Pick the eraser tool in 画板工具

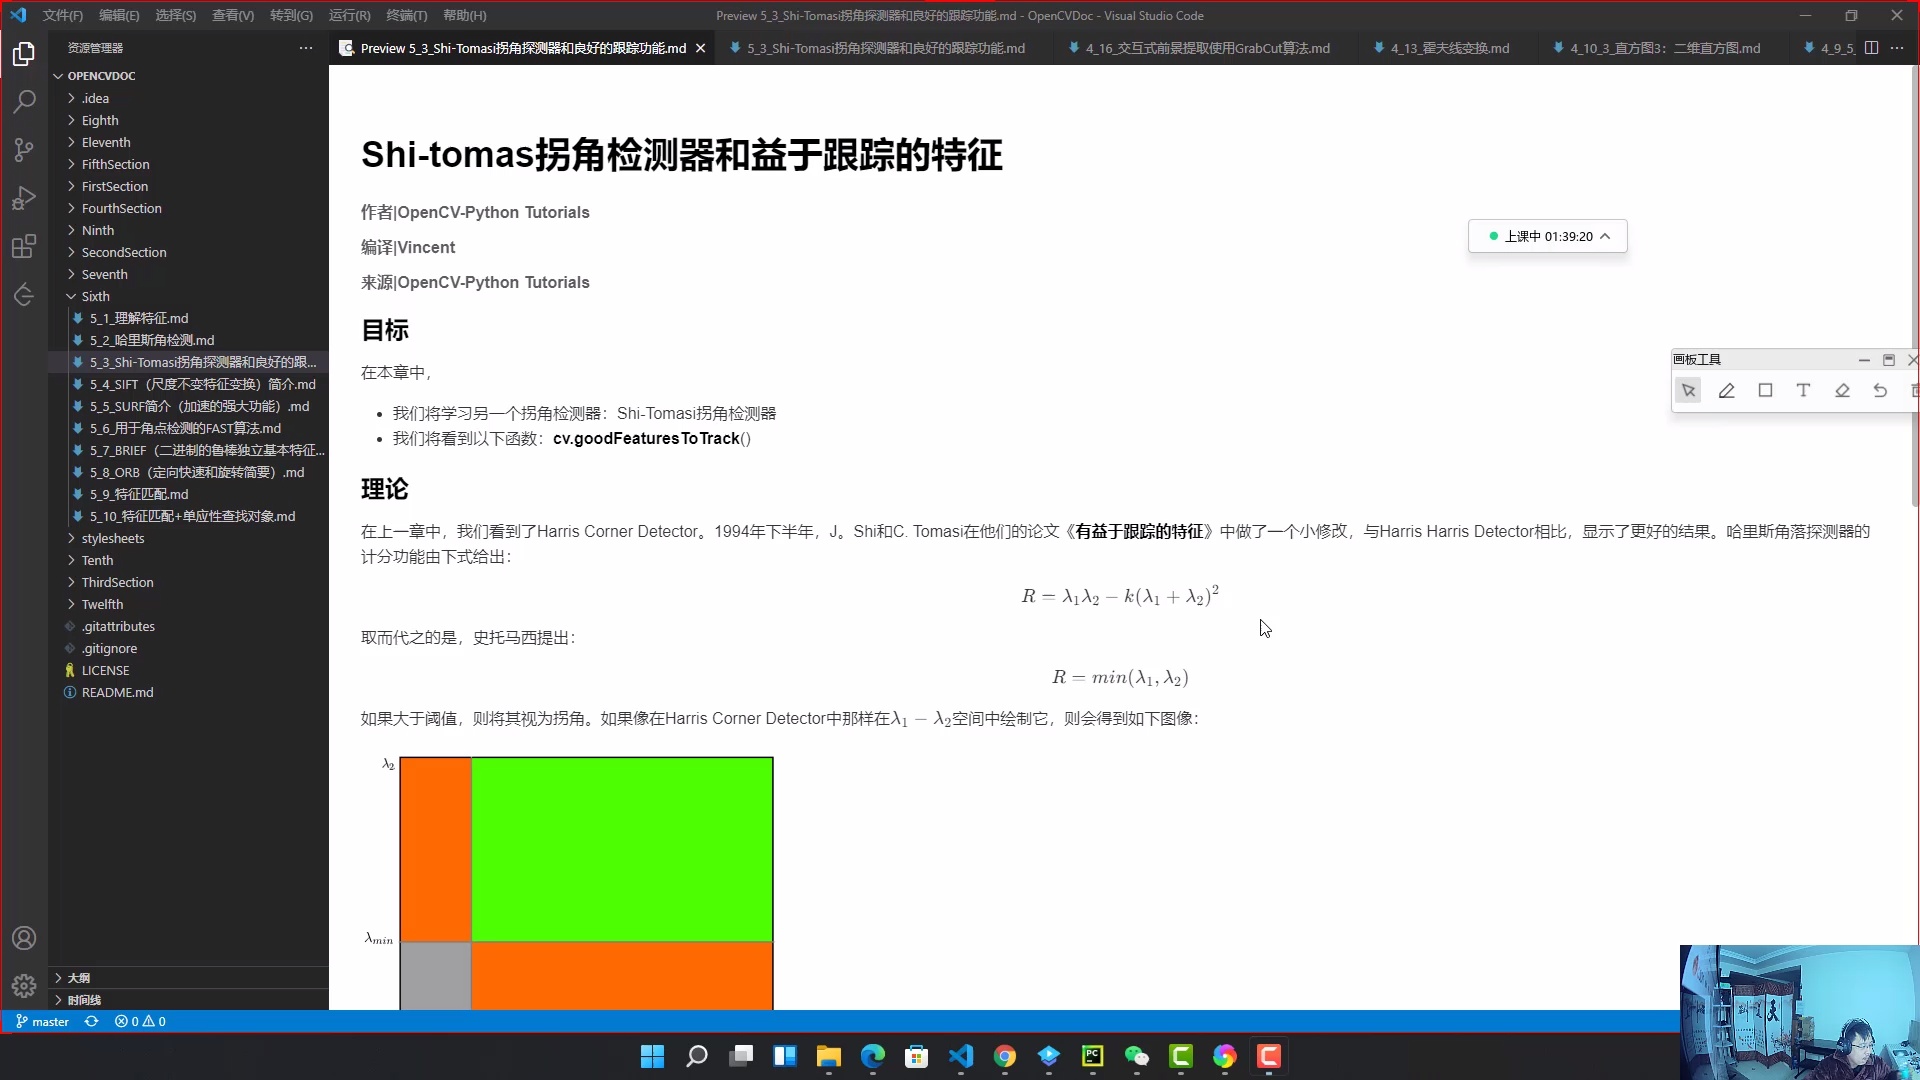(1841, 391)
